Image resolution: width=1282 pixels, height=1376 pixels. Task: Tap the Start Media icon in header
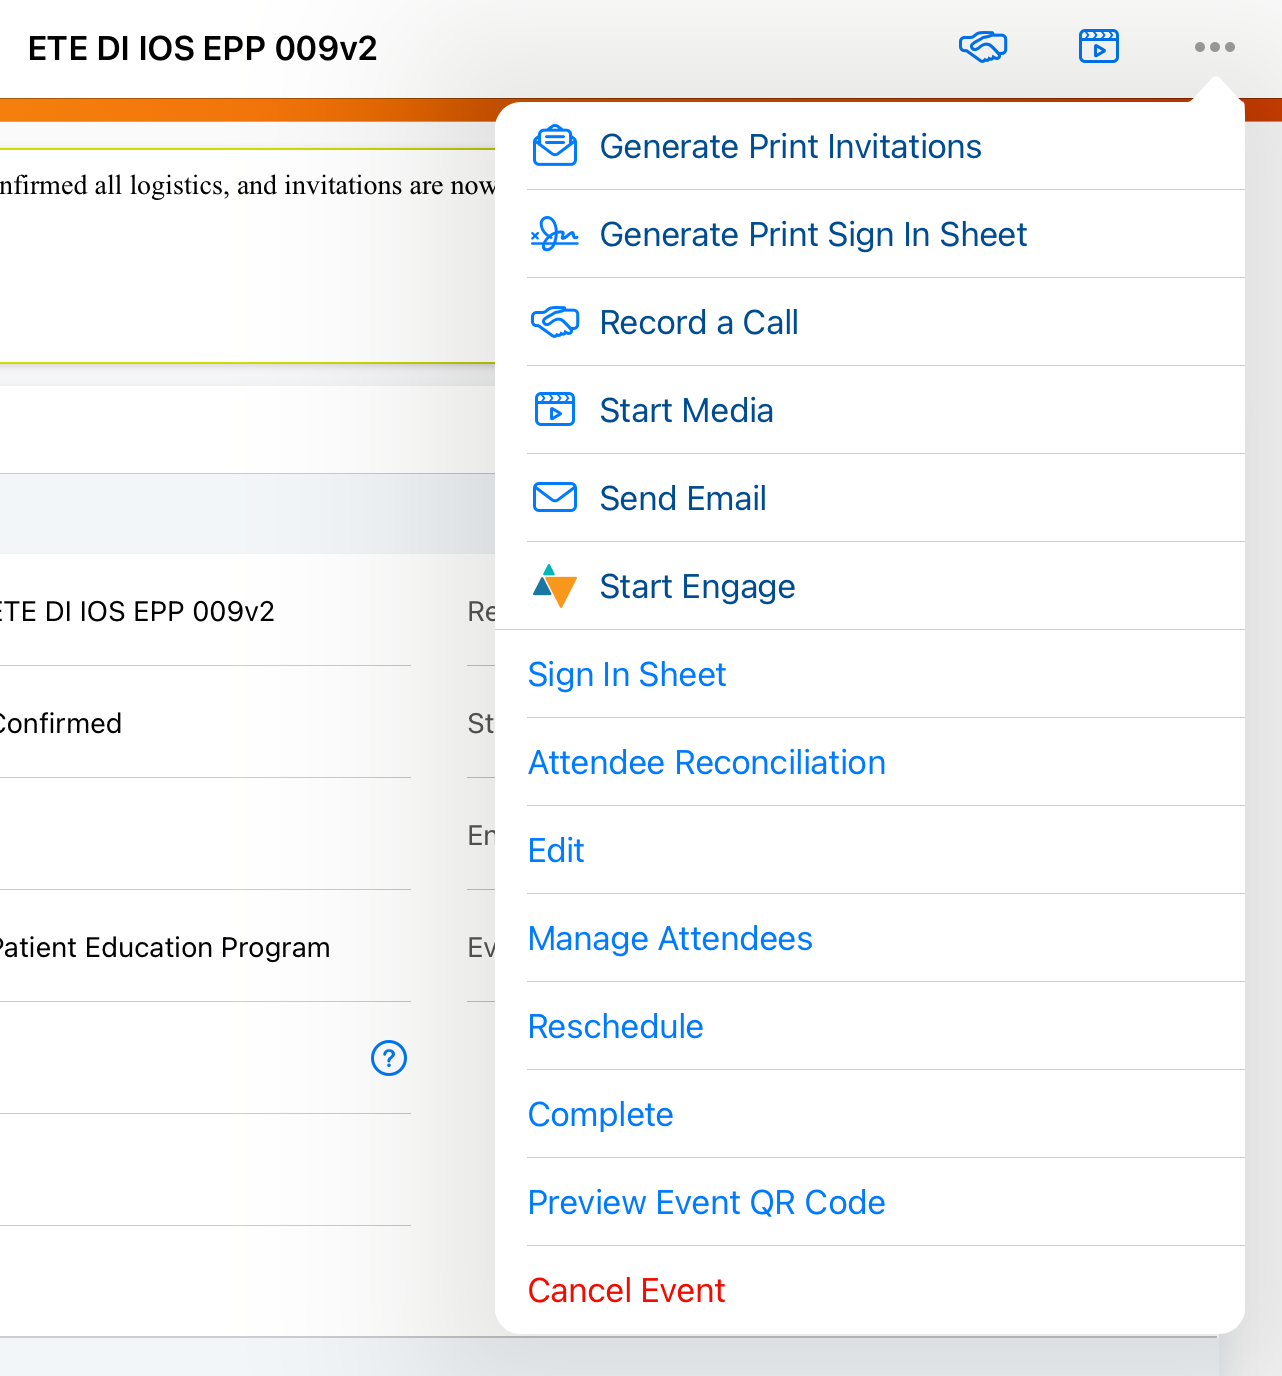point(1098,47)
